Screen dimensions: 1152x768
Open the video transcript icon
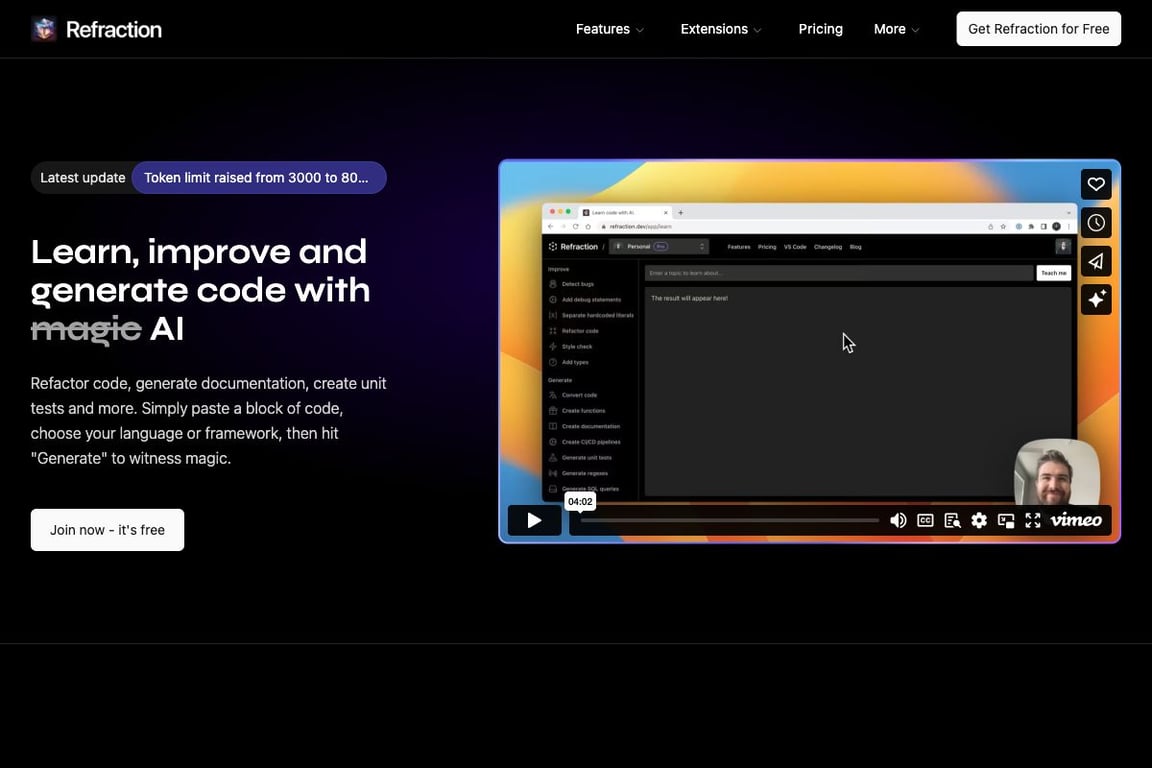tap(952, 520)
